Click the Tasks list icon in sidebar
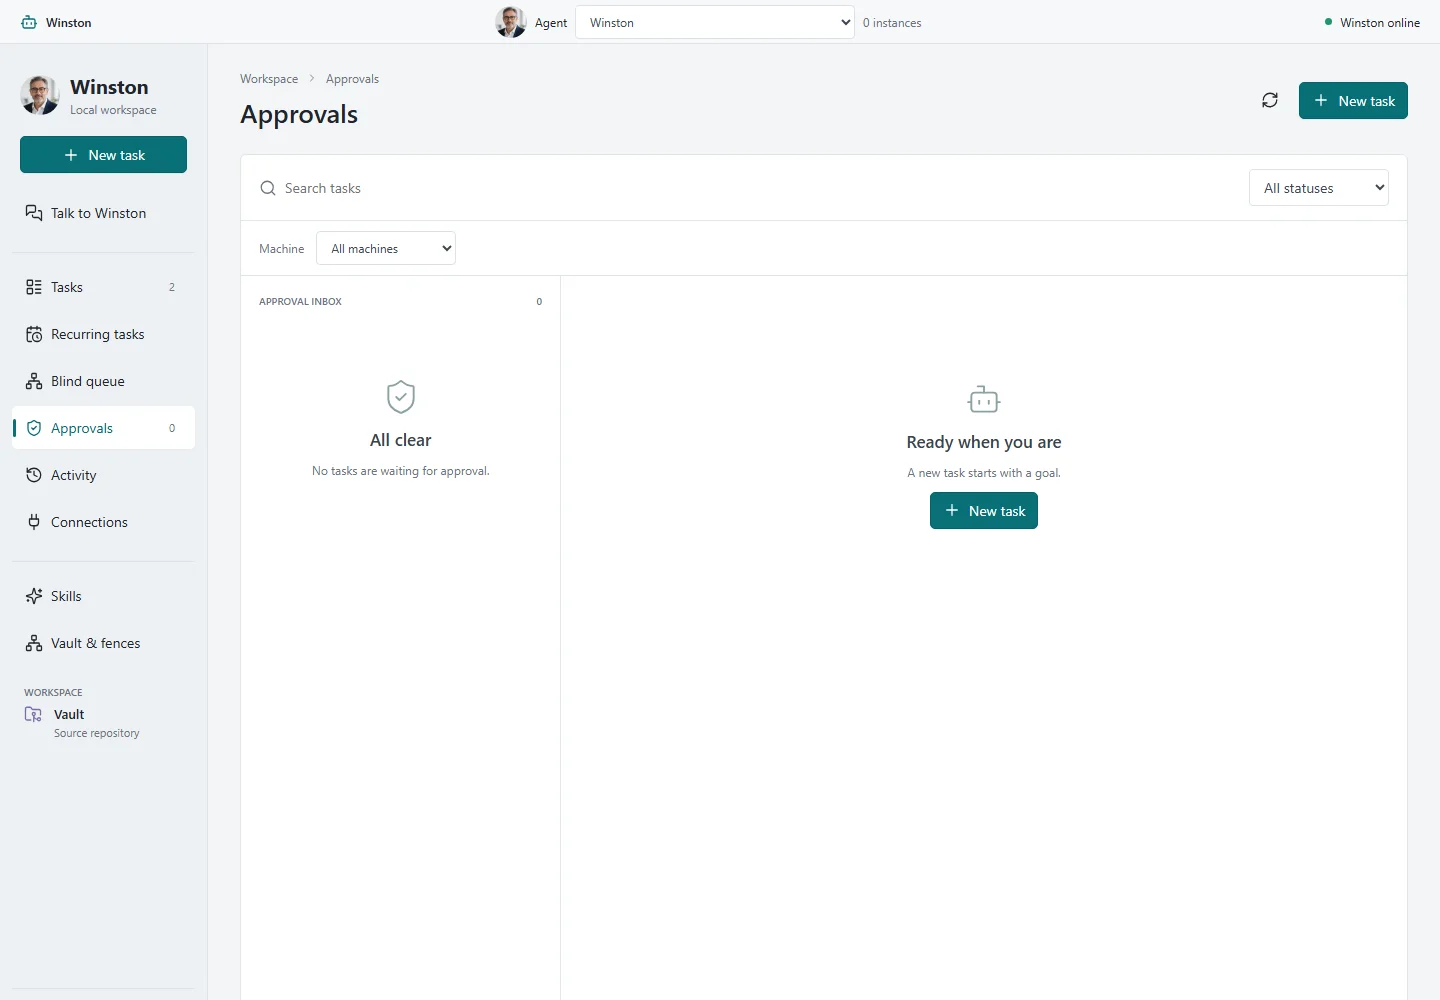1440x1000 pixels. pyautogui.click(x=34, y=287)
